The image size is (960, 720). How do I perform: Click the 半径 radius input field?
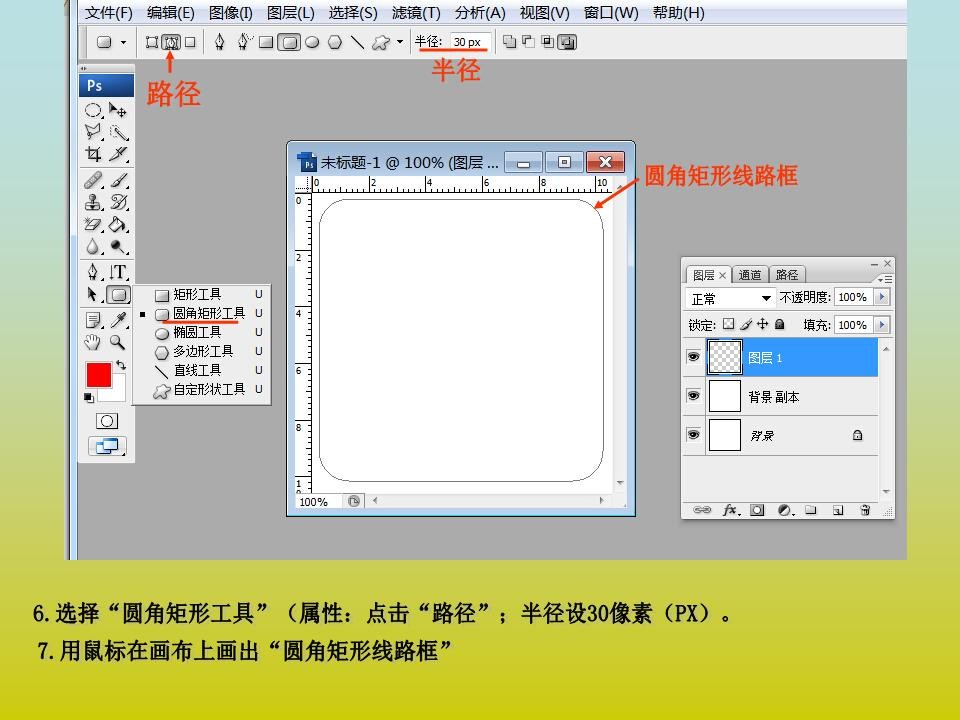coord(467,42)
